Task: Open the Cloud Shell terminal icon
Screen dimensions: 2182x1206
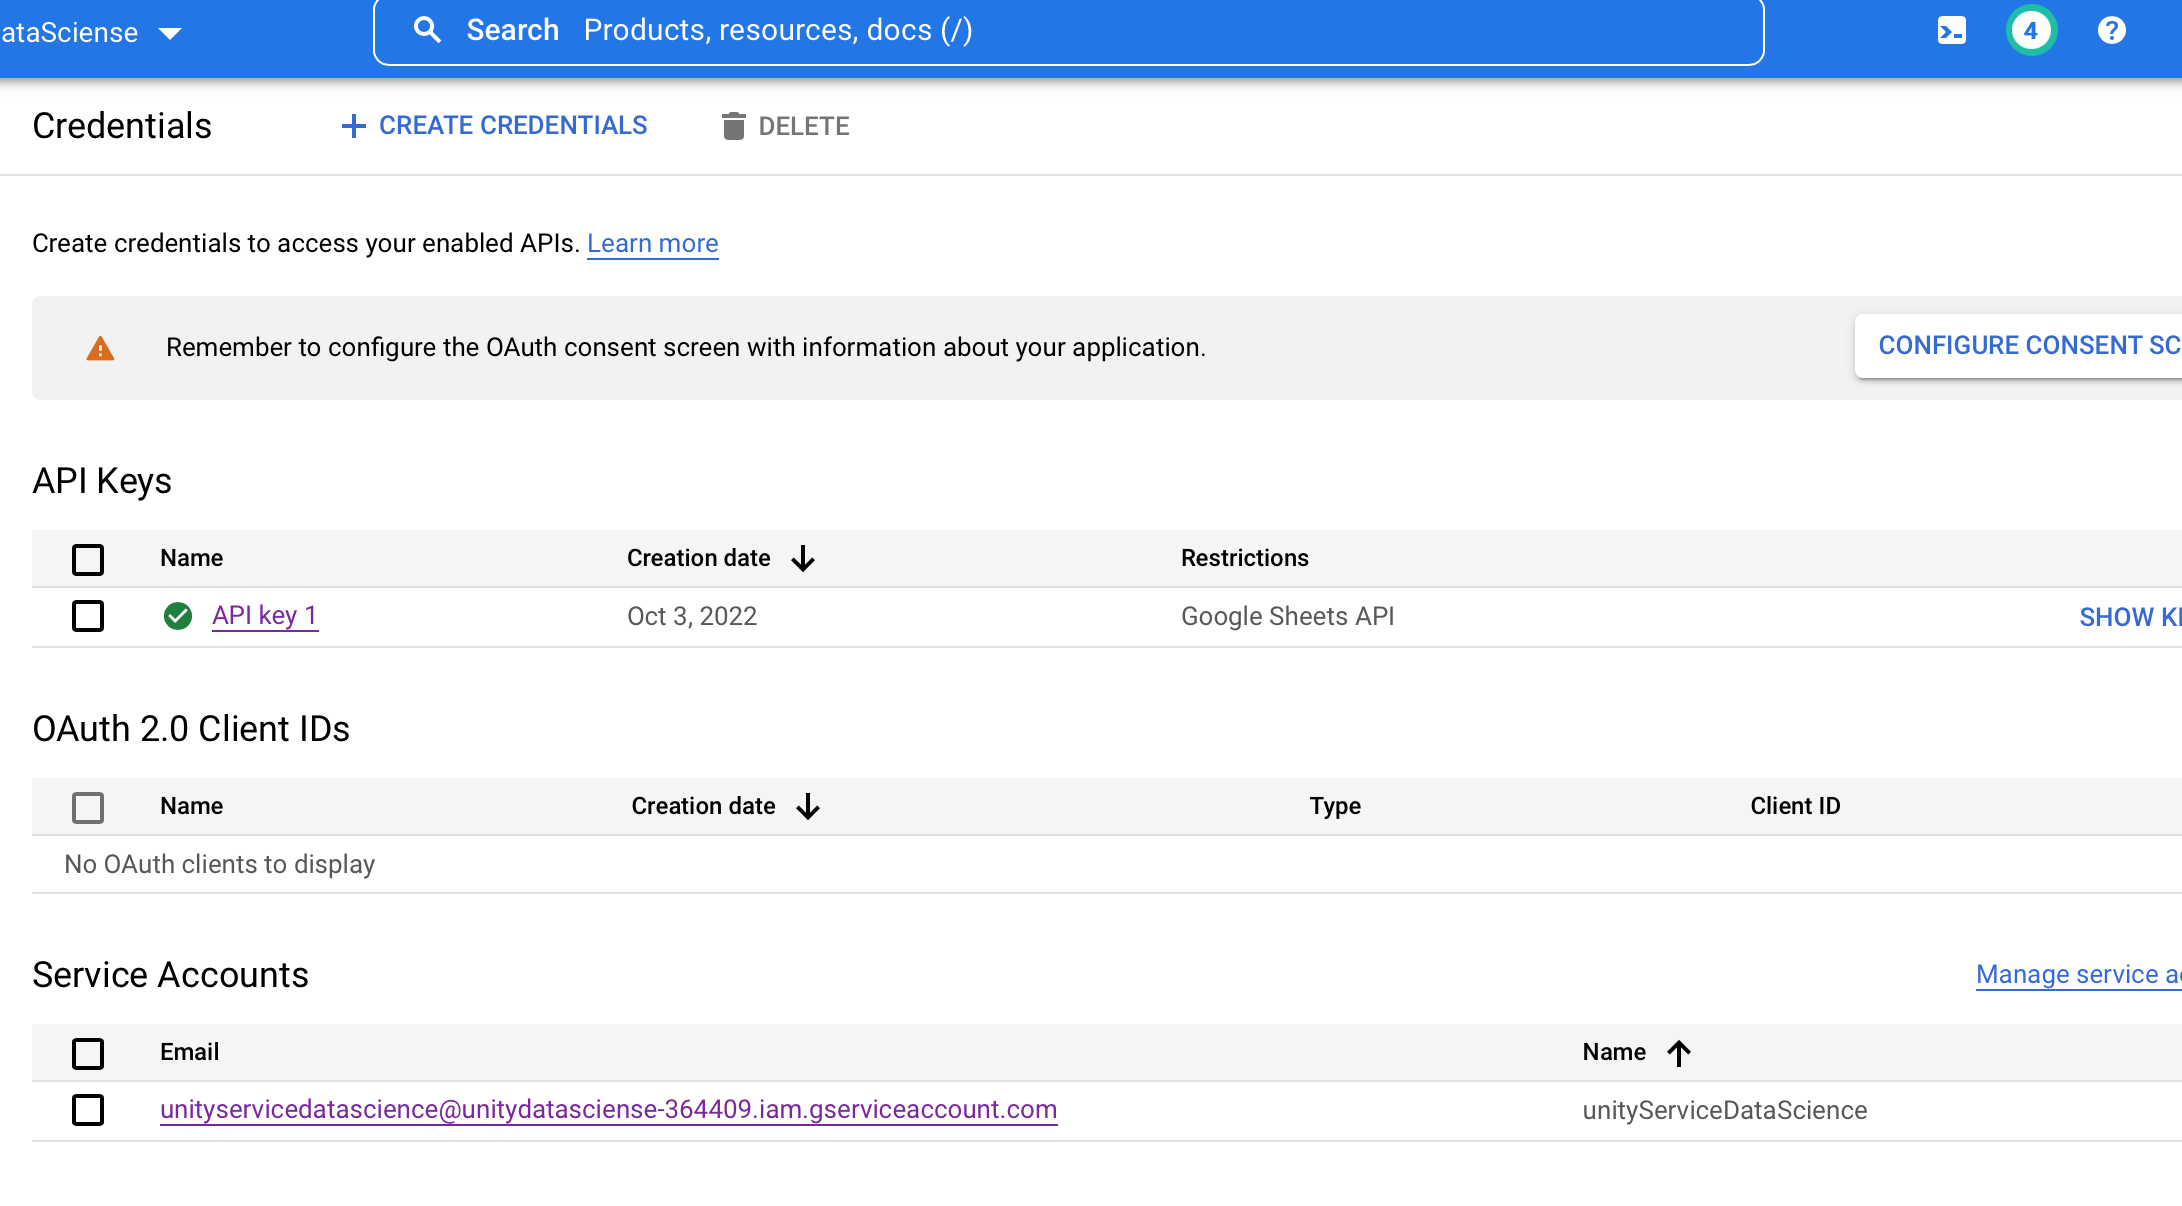Action: pyautogui.click(x=1951, y=30)
